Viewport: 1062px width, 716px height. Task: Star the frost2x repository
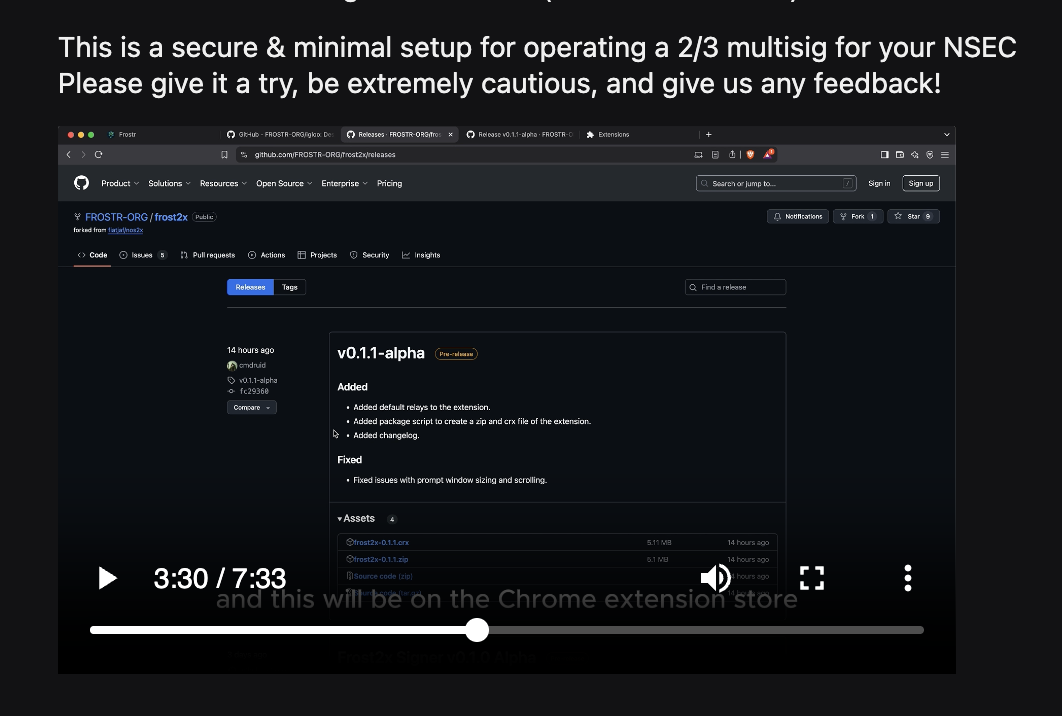[913, 217]
